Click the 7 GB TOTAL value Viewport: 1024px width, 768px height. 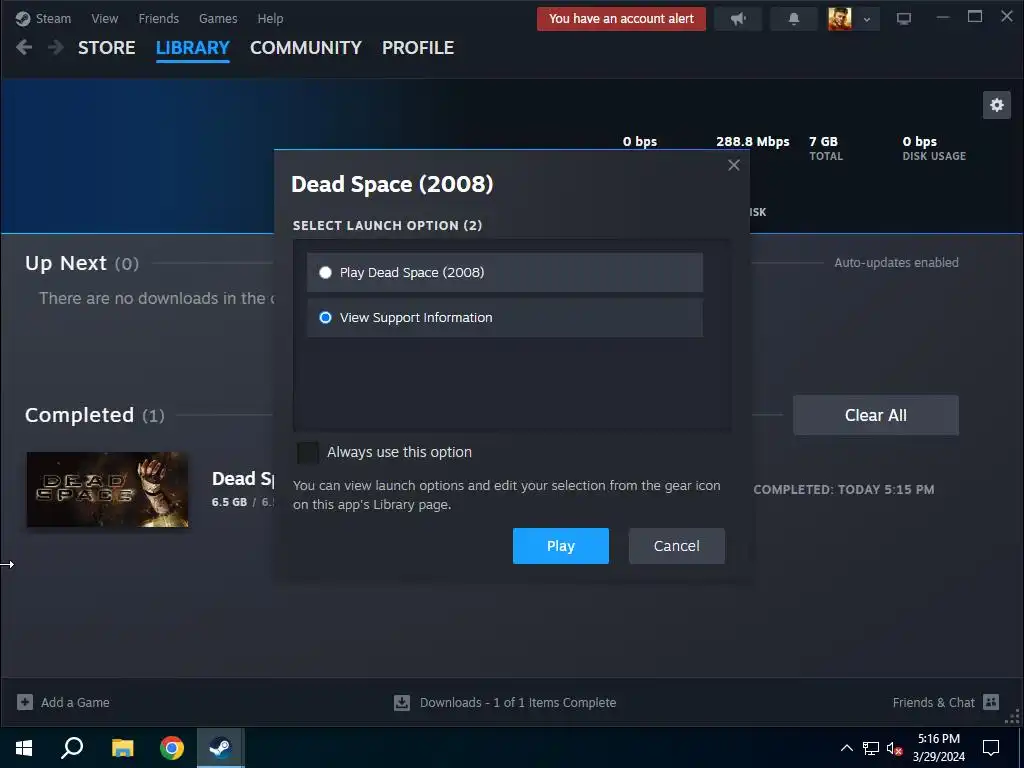pos(825,148)
